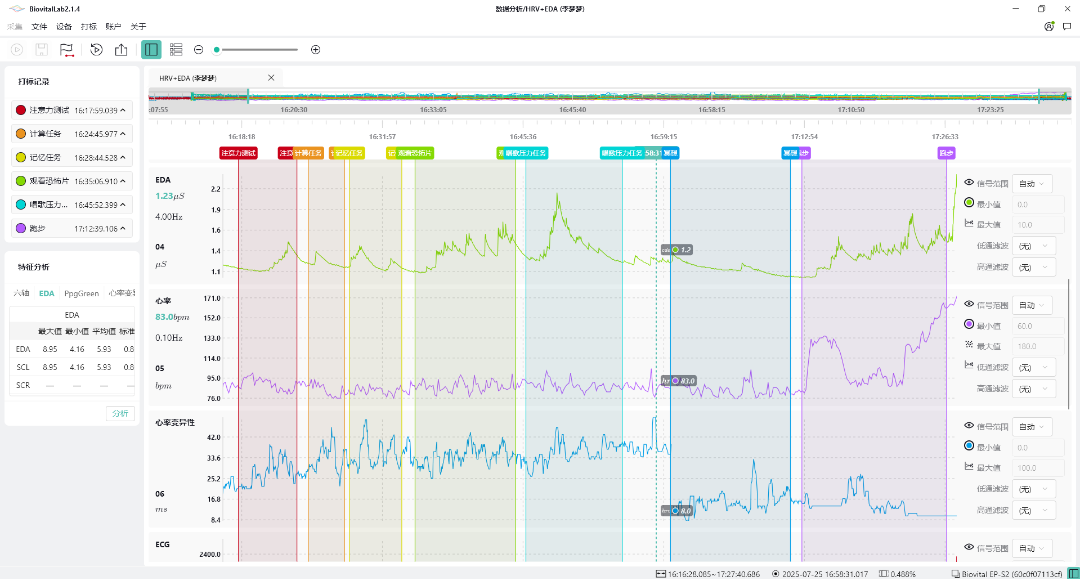
Task: Click the replay icon in the toolbar
Action: pos(96,49)
